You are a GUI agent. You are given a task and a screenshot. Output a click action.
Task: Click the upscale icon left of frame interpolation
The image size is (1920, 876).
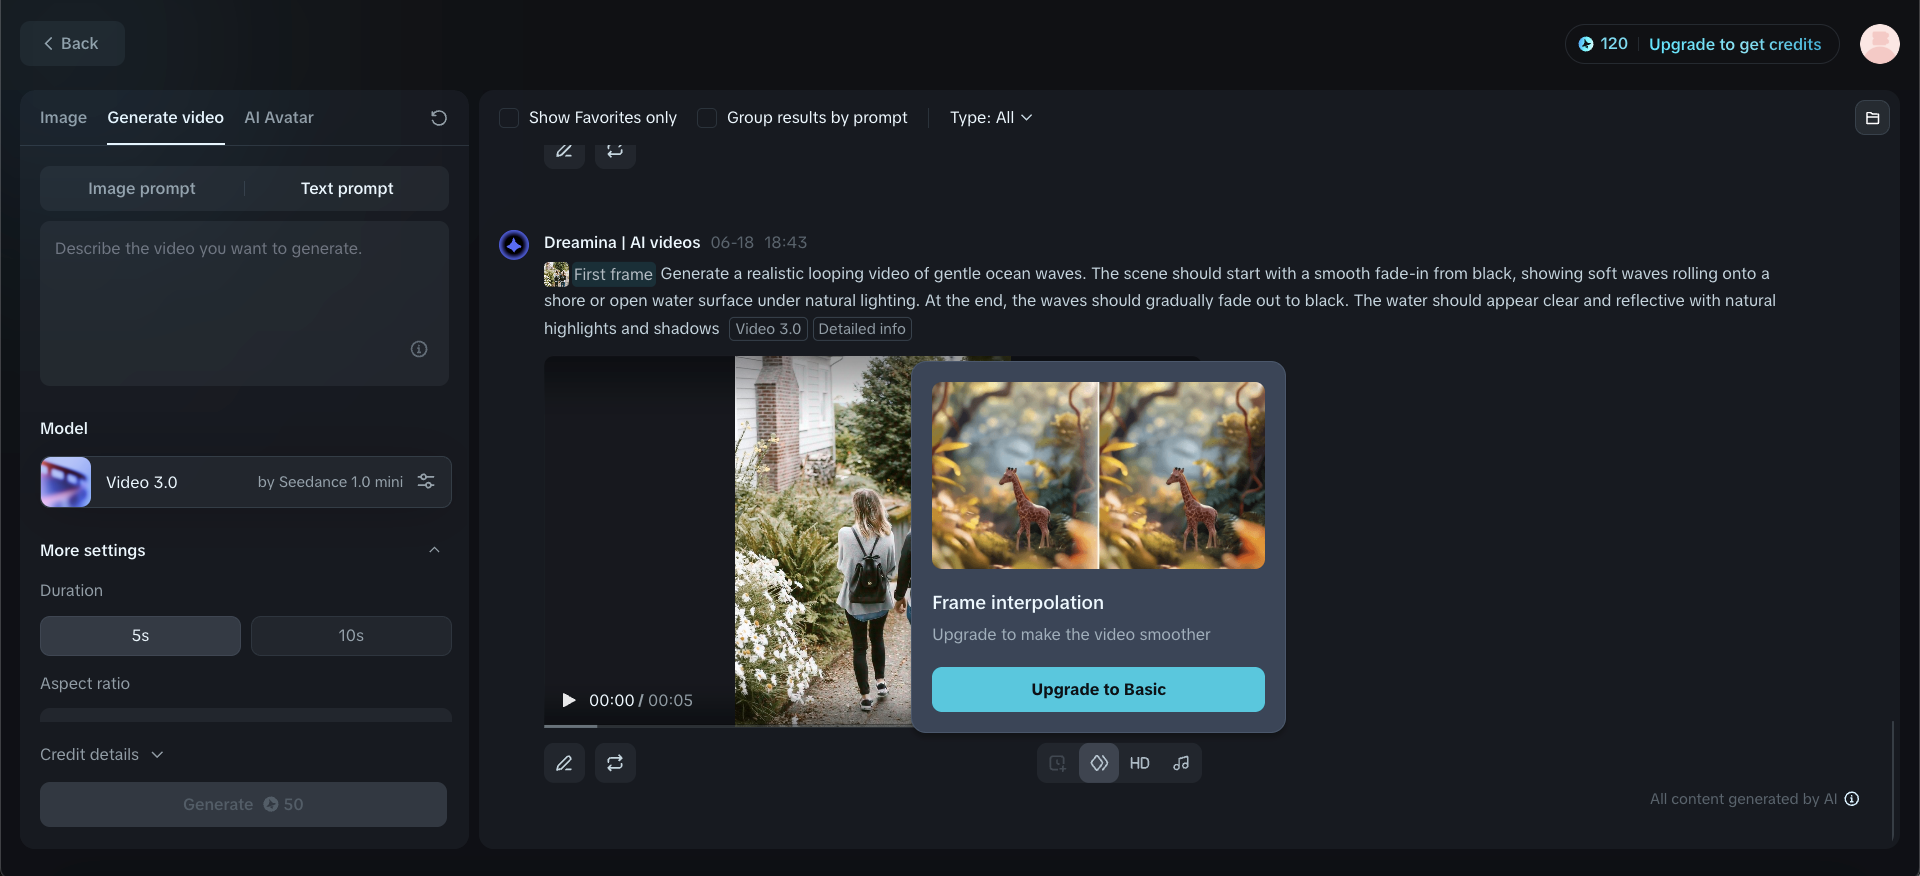click(x=1057, y=763)
